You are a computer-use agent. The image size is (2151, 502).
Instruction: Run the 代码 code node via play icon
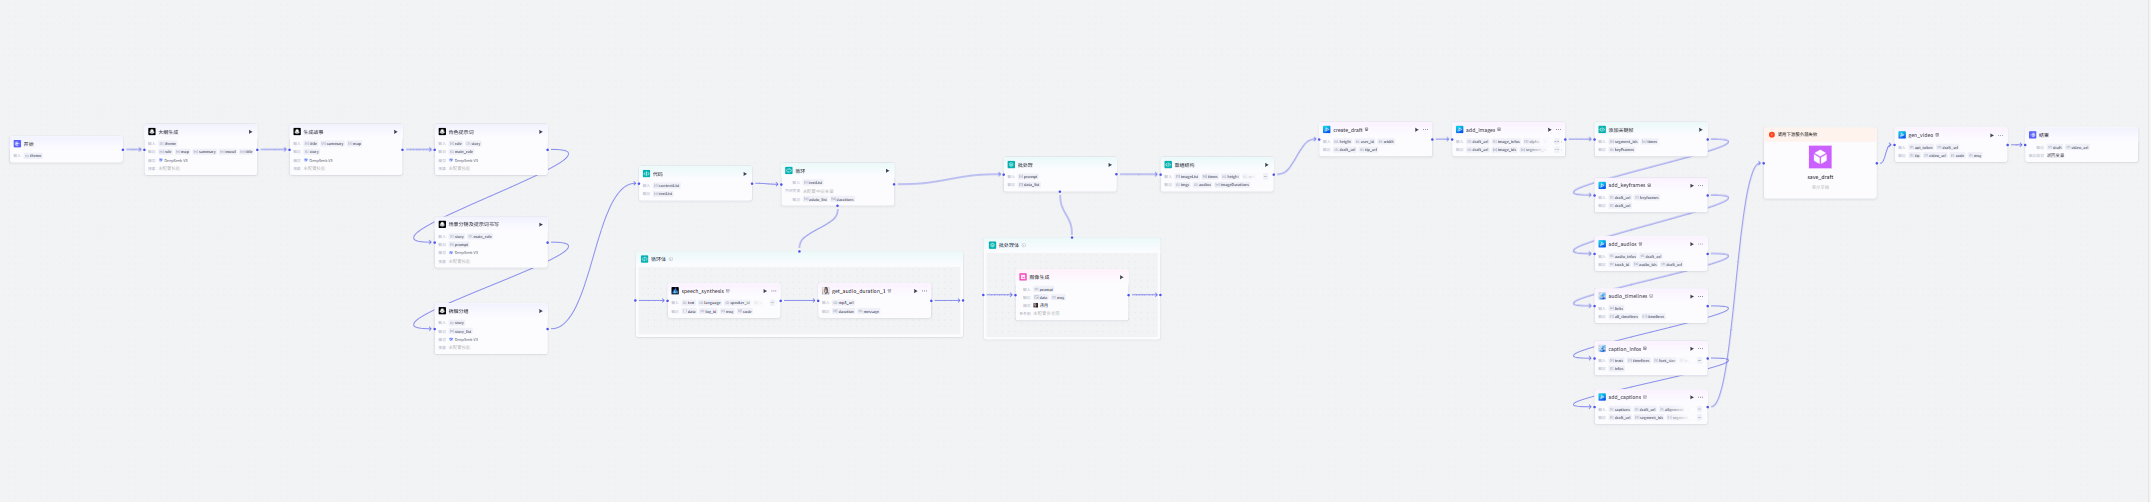745,174
